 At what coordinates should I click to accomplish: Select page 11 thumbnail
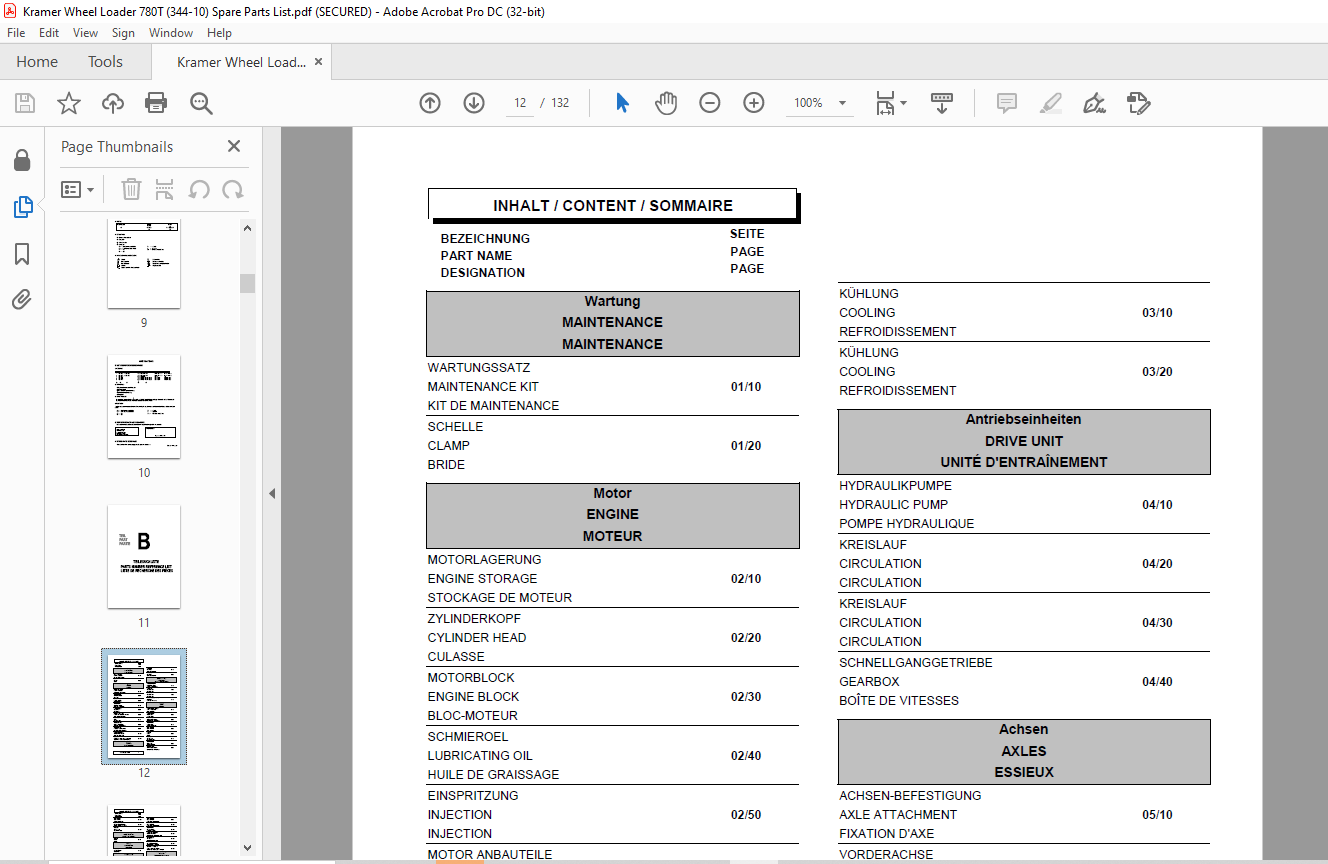[x=144, y=556]
